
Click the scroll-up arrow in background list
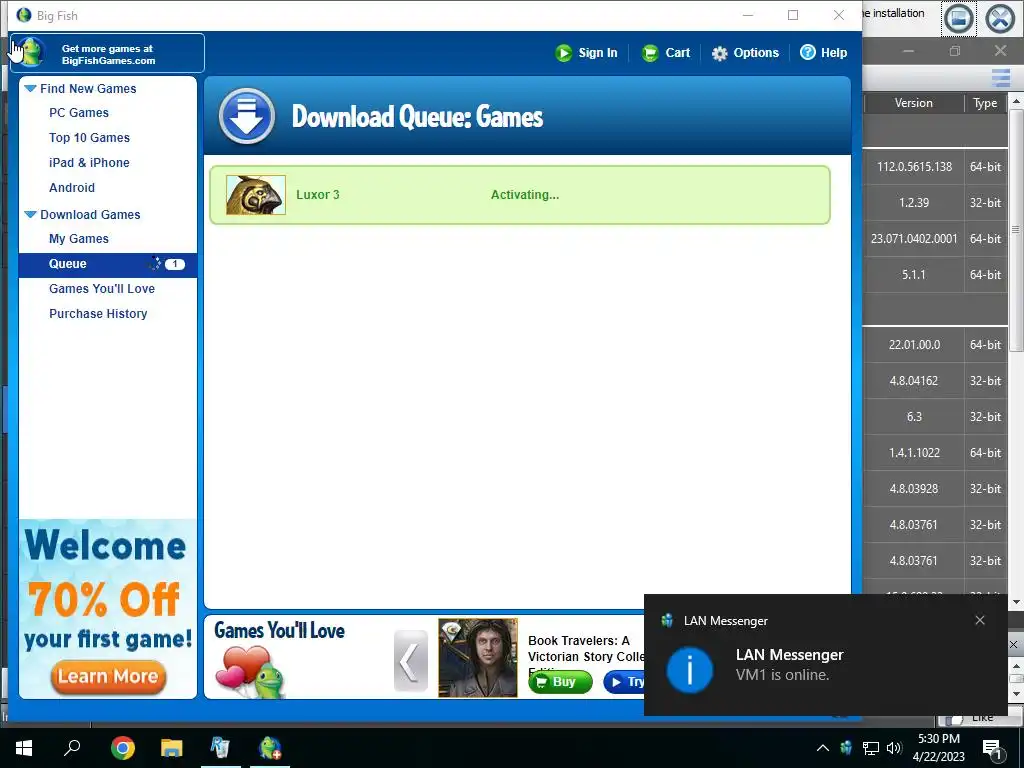pyautogui.click(x=1016, y=101)
